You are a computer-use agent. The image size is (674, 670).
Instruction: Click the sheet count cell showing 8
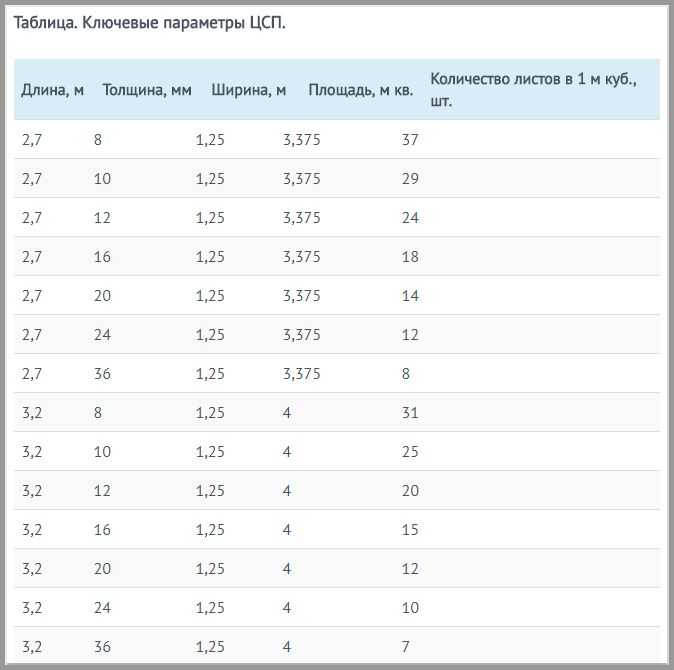[x=405, y=373]
